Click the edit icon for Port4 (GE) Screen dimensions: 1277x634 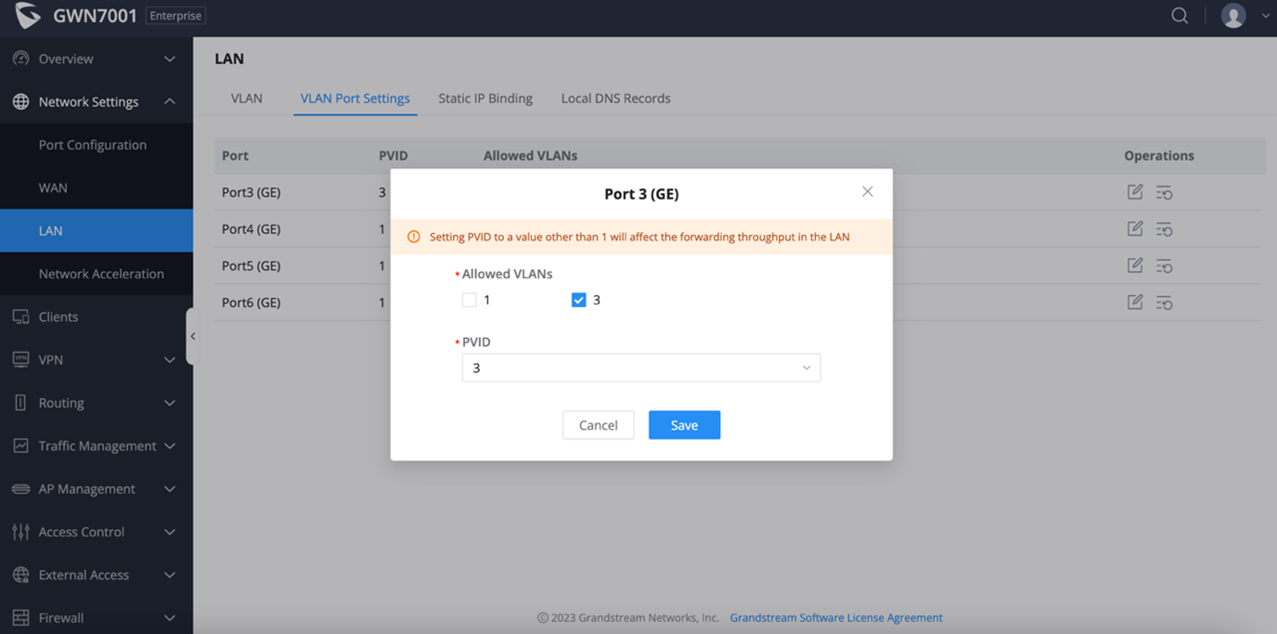[1135, 229]
